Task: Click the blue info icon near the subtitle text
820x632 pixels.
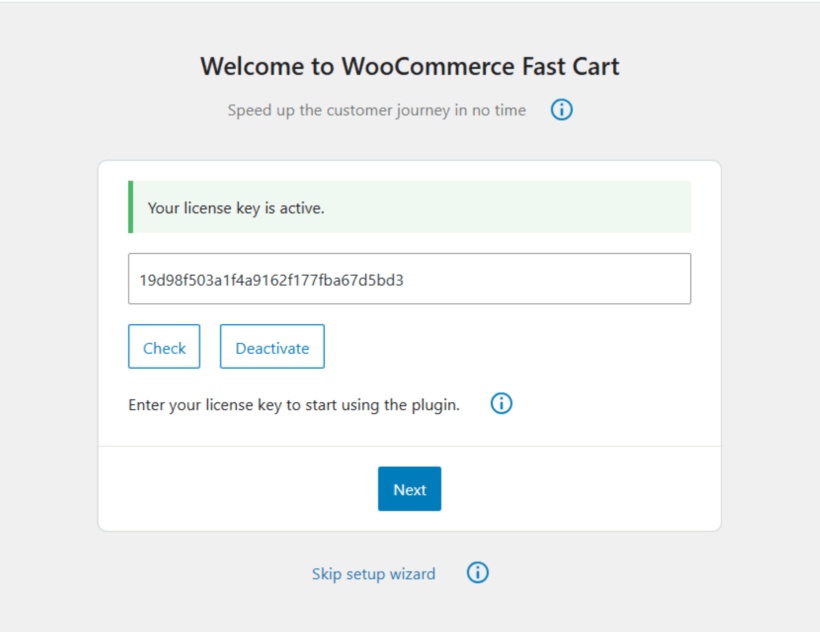Action: (561, 110)
